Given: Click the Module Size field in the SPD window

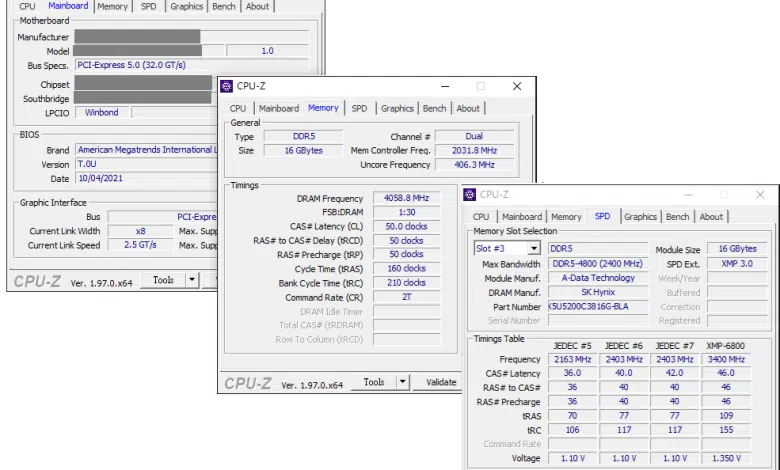Looking at the screenshot, I should click(x=737, y=249).
